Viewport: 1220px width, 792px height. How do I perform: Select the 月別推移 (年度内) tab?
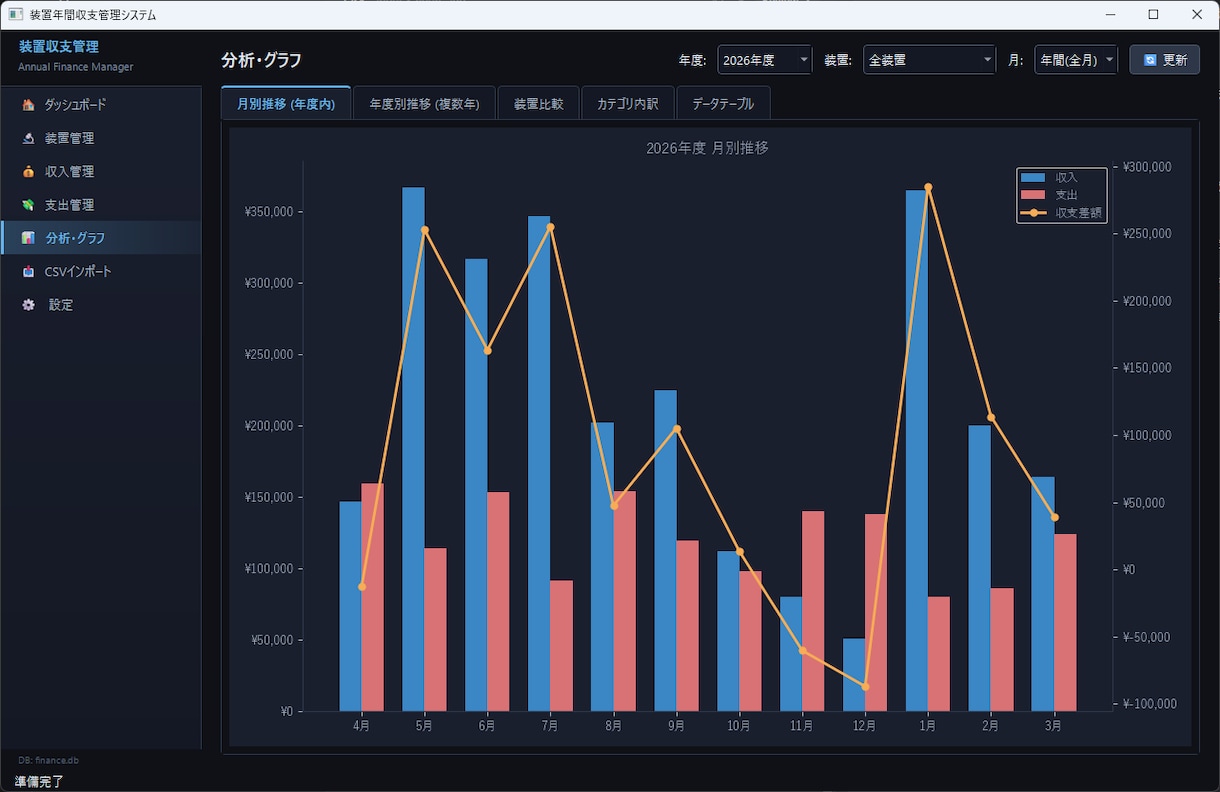click(286, 103)
